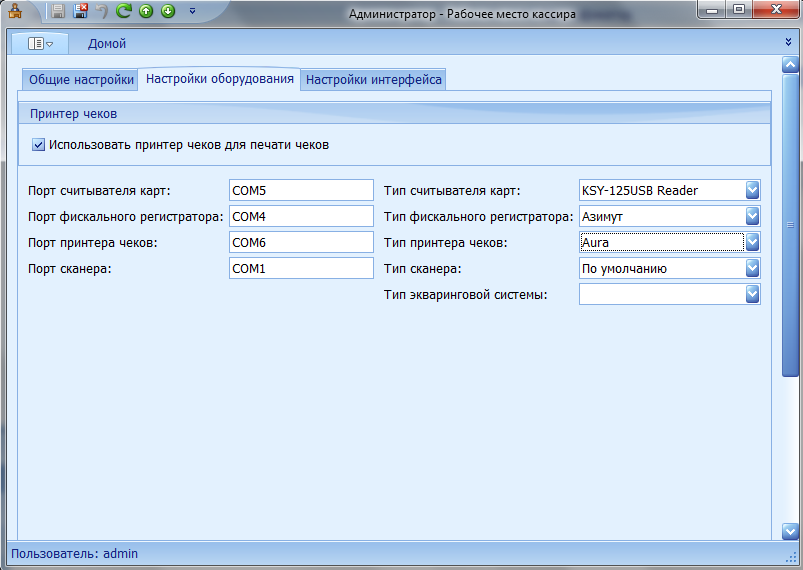Open the fiscal registrar type dropdown
The image size is (803, 570).
752,216
